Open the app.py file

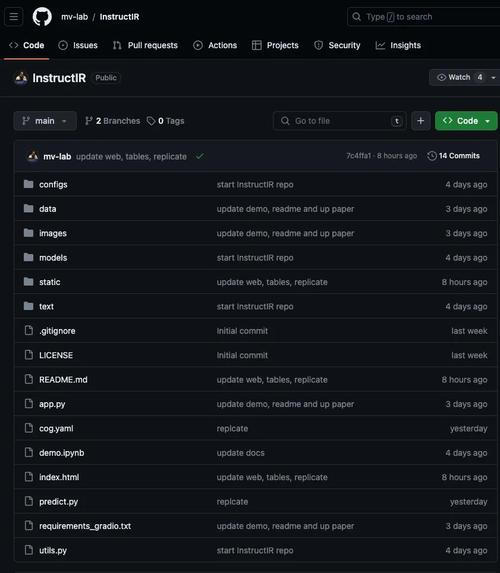pos(52,404)
